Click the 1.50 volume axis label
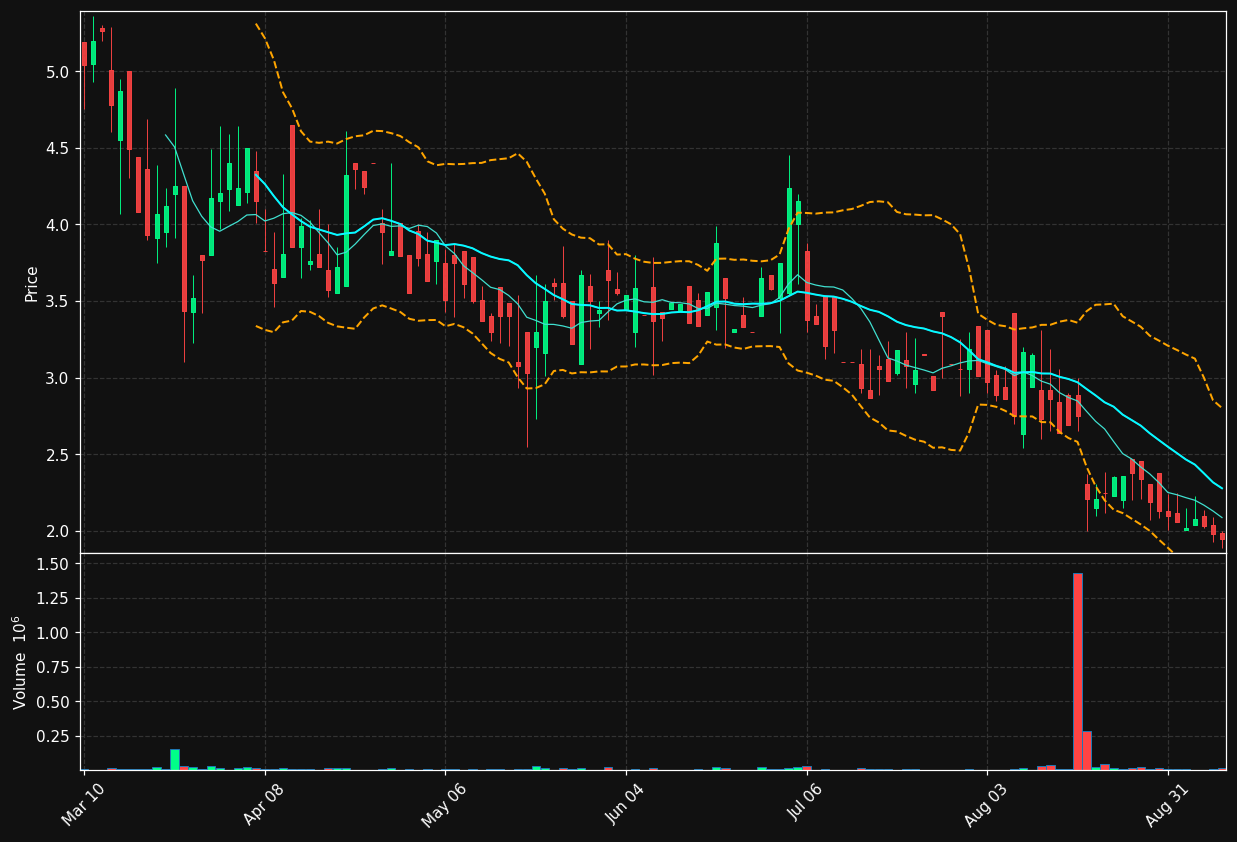 (53, 564)
